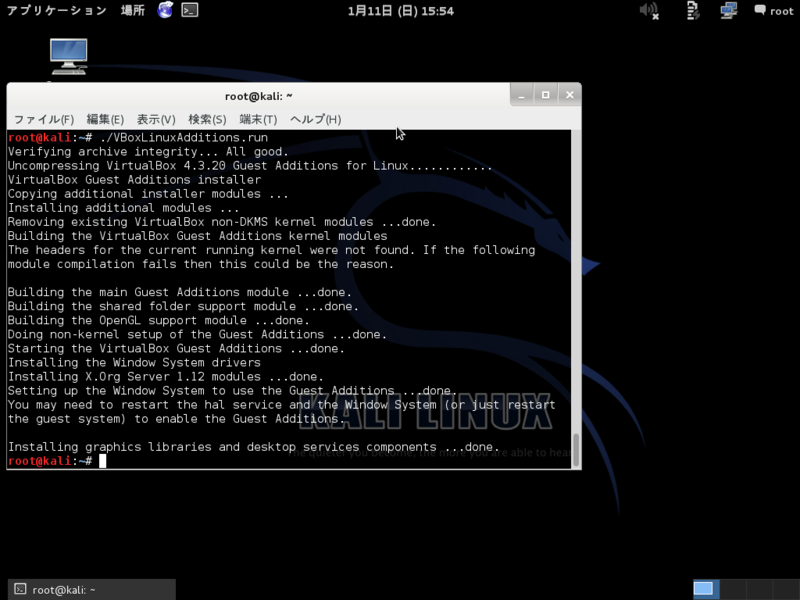Screen dimensions: 800x600
Task: Open the ファイル(F) menu
Action: pyautogui.click(x=44, y=119)
